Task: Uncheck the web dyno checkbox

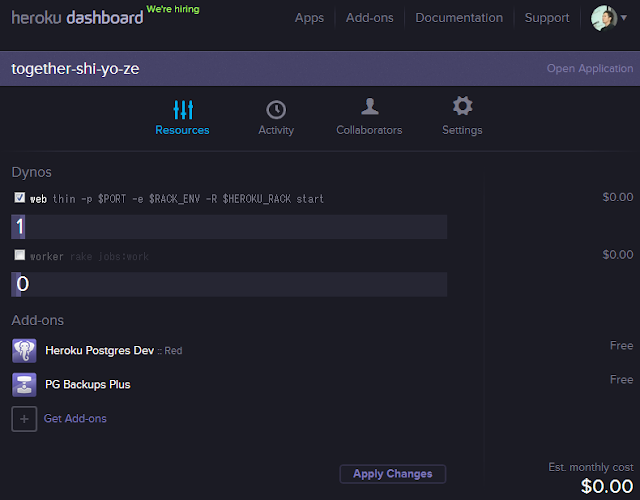Action: 20,198
